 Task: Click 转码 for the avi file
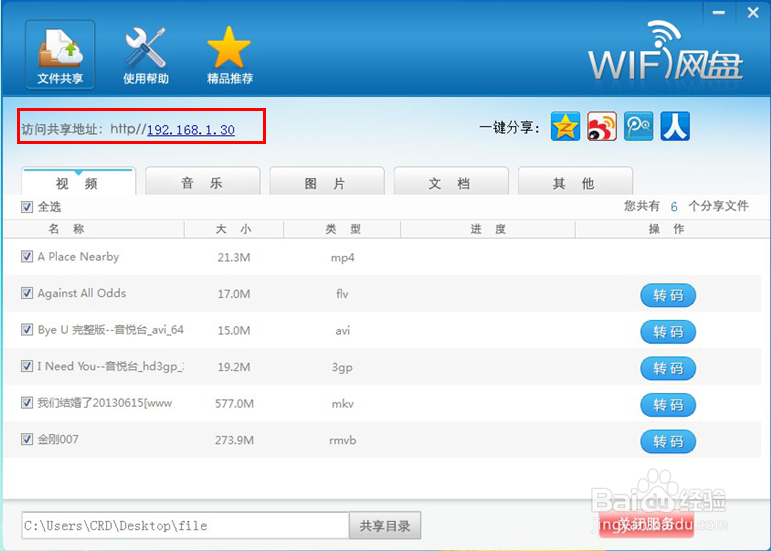coord(668,332)
